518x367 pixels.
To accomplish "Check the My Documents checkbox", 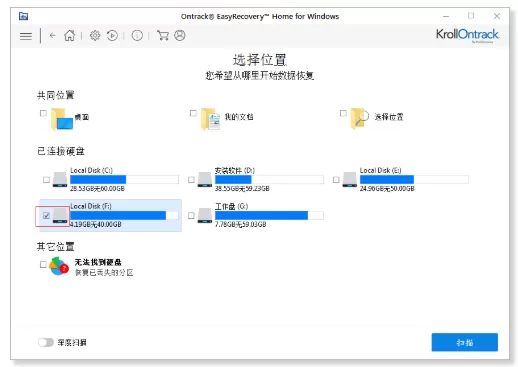I will point(193,113).
